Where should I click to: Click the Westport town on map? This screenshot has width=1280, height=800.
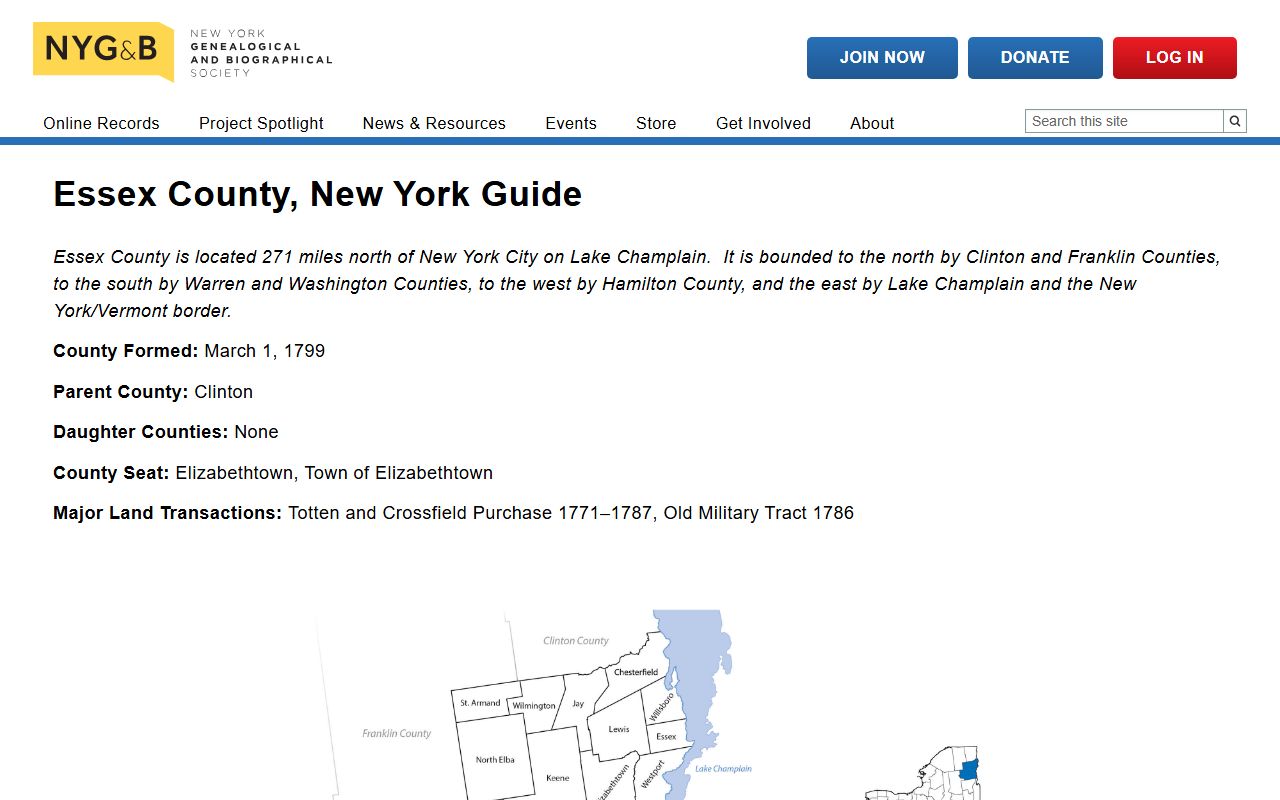(x=651, y=776)
